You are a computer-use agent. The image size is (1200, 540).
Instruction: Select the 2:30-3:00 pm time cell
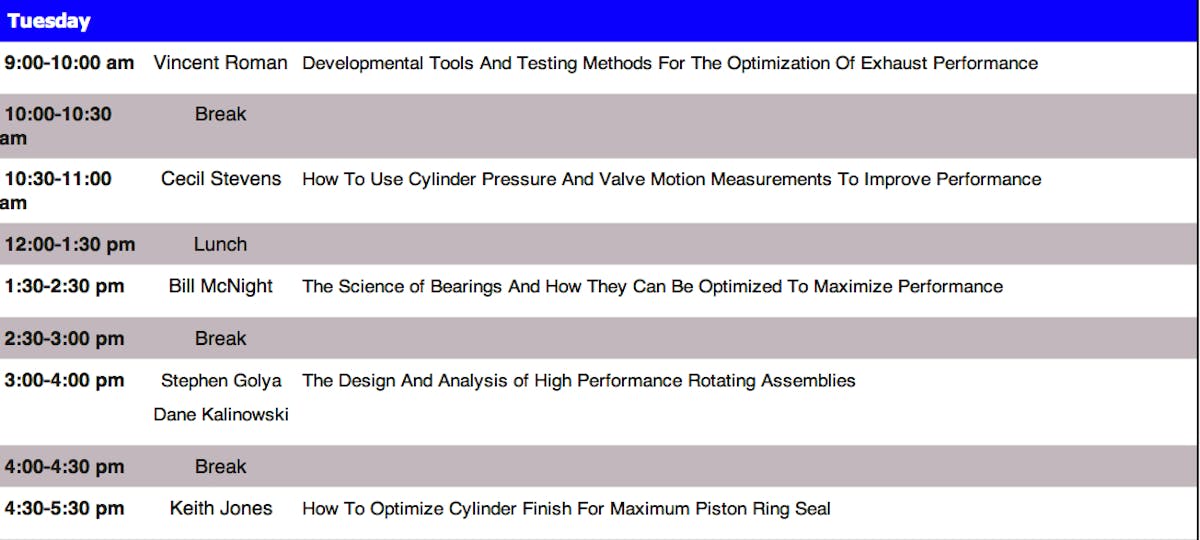[65, 339]
